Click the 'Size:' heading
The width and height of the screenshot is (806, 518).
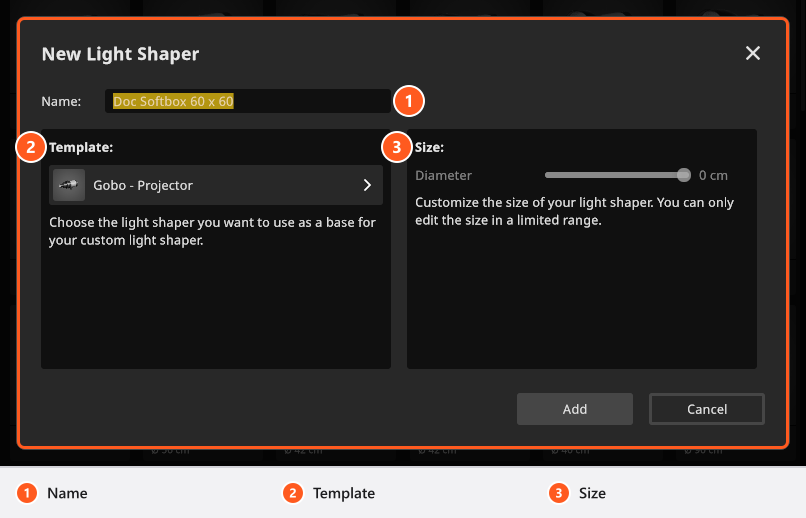click(429, 147)
